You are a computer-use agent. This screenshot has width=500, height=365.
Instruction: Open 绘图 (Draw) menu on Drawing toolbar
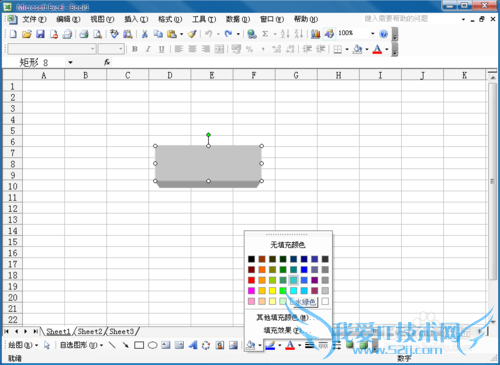23,345
